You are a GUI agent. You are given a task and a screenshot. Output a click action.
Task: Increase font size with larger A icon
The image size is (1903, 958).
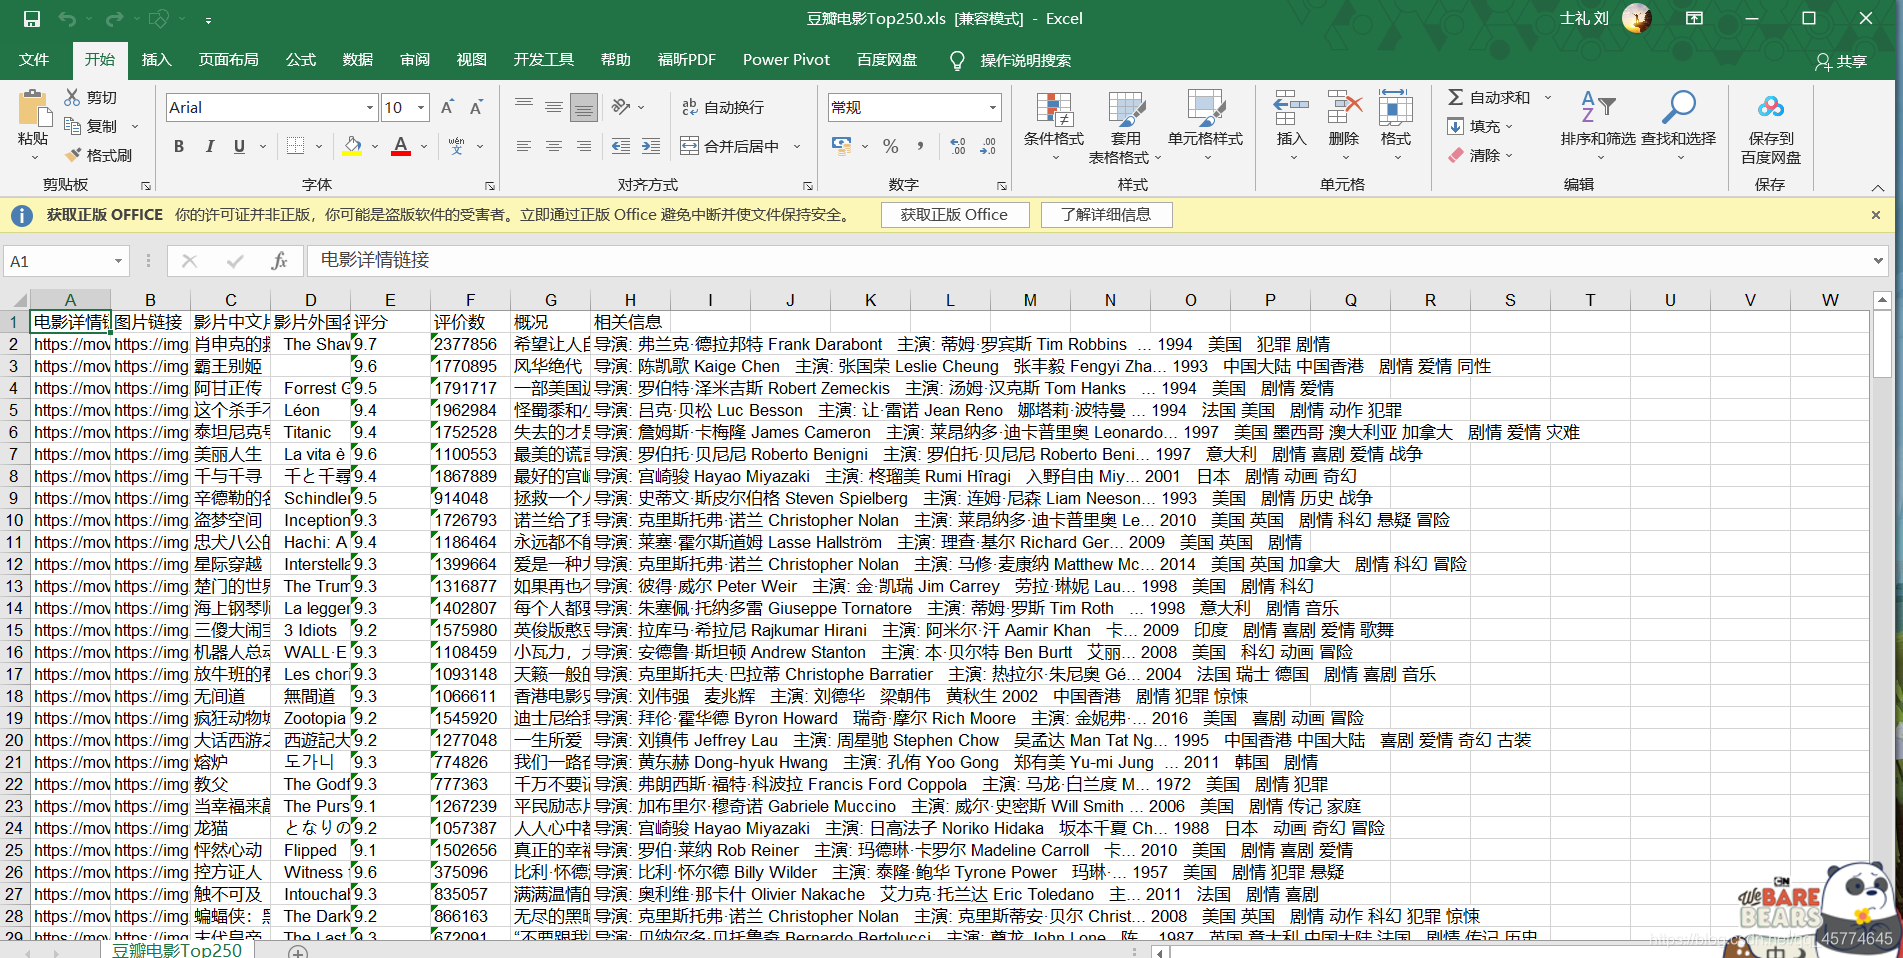[447, 107]
